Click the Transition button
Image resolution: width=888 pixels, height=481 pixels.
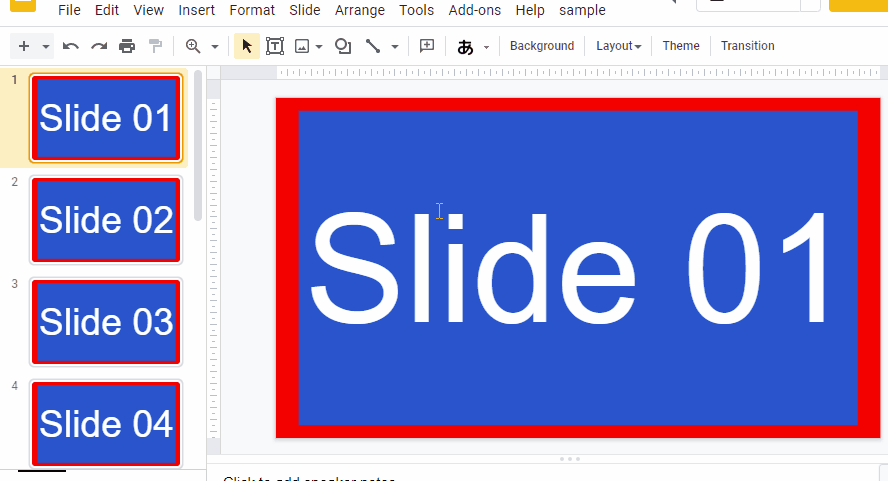(748, 46)
